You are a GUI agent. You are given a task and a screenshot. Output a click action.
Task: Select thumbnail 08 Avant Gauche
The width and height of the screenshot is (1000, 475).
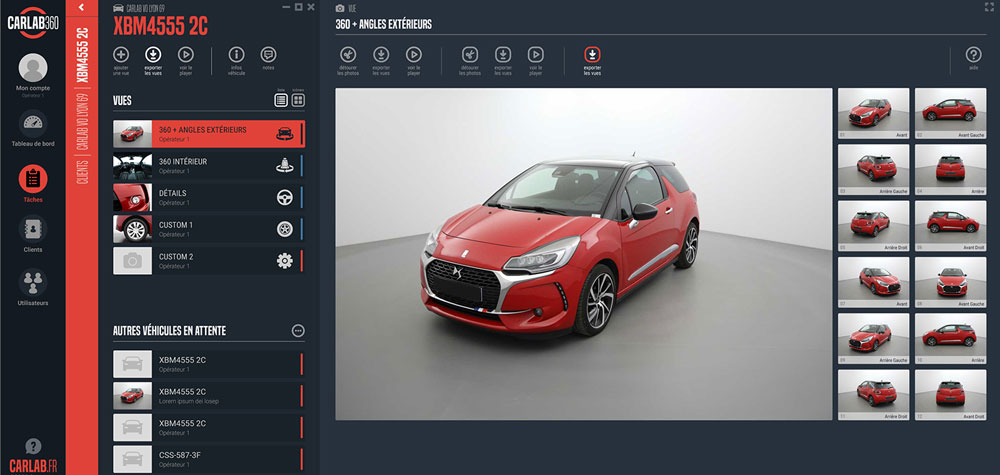[x=950, y=282]
